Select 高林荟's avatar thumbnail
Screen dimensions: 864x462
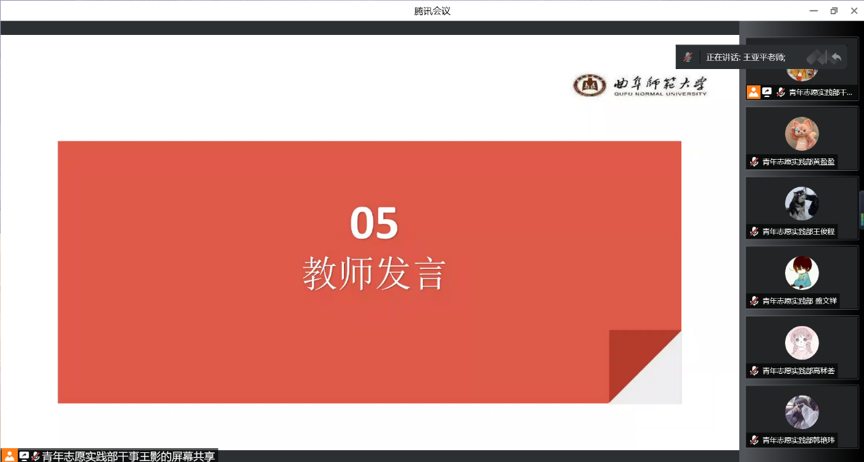coord(801,343)
